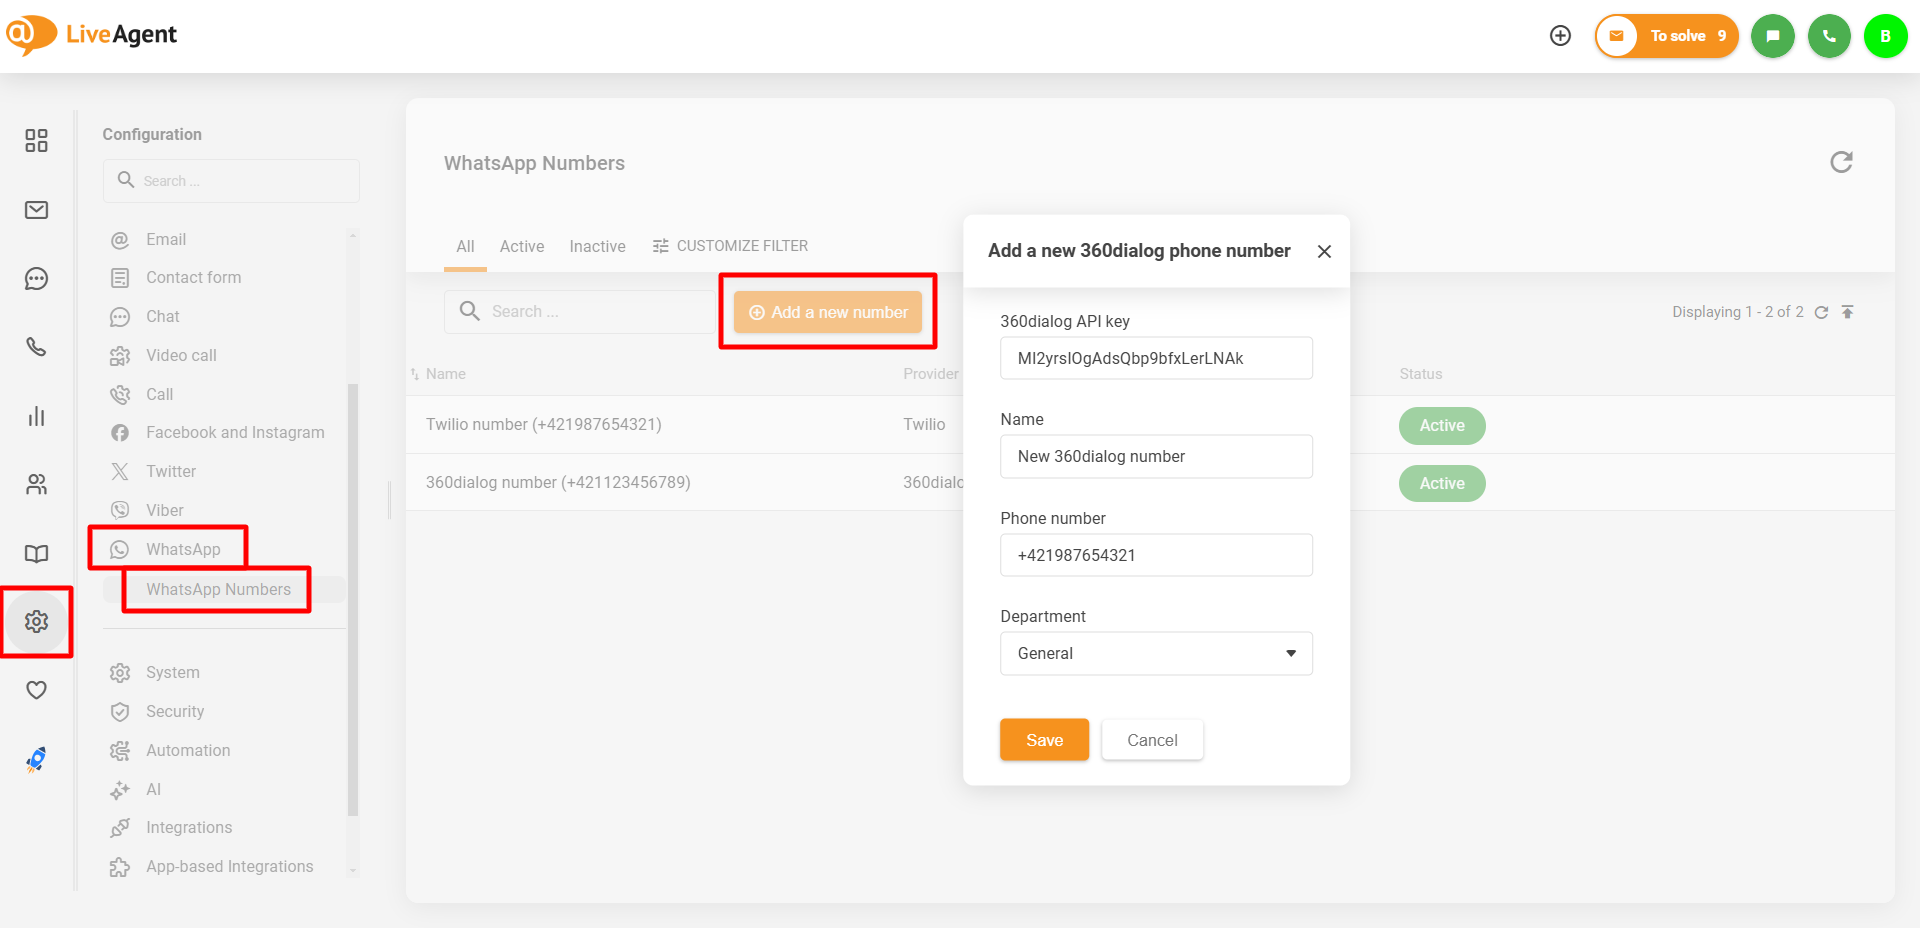The height and width of the screenshot is (928, 1920).
Task: Switch to the Active tab
Action: tap(522, 246)
